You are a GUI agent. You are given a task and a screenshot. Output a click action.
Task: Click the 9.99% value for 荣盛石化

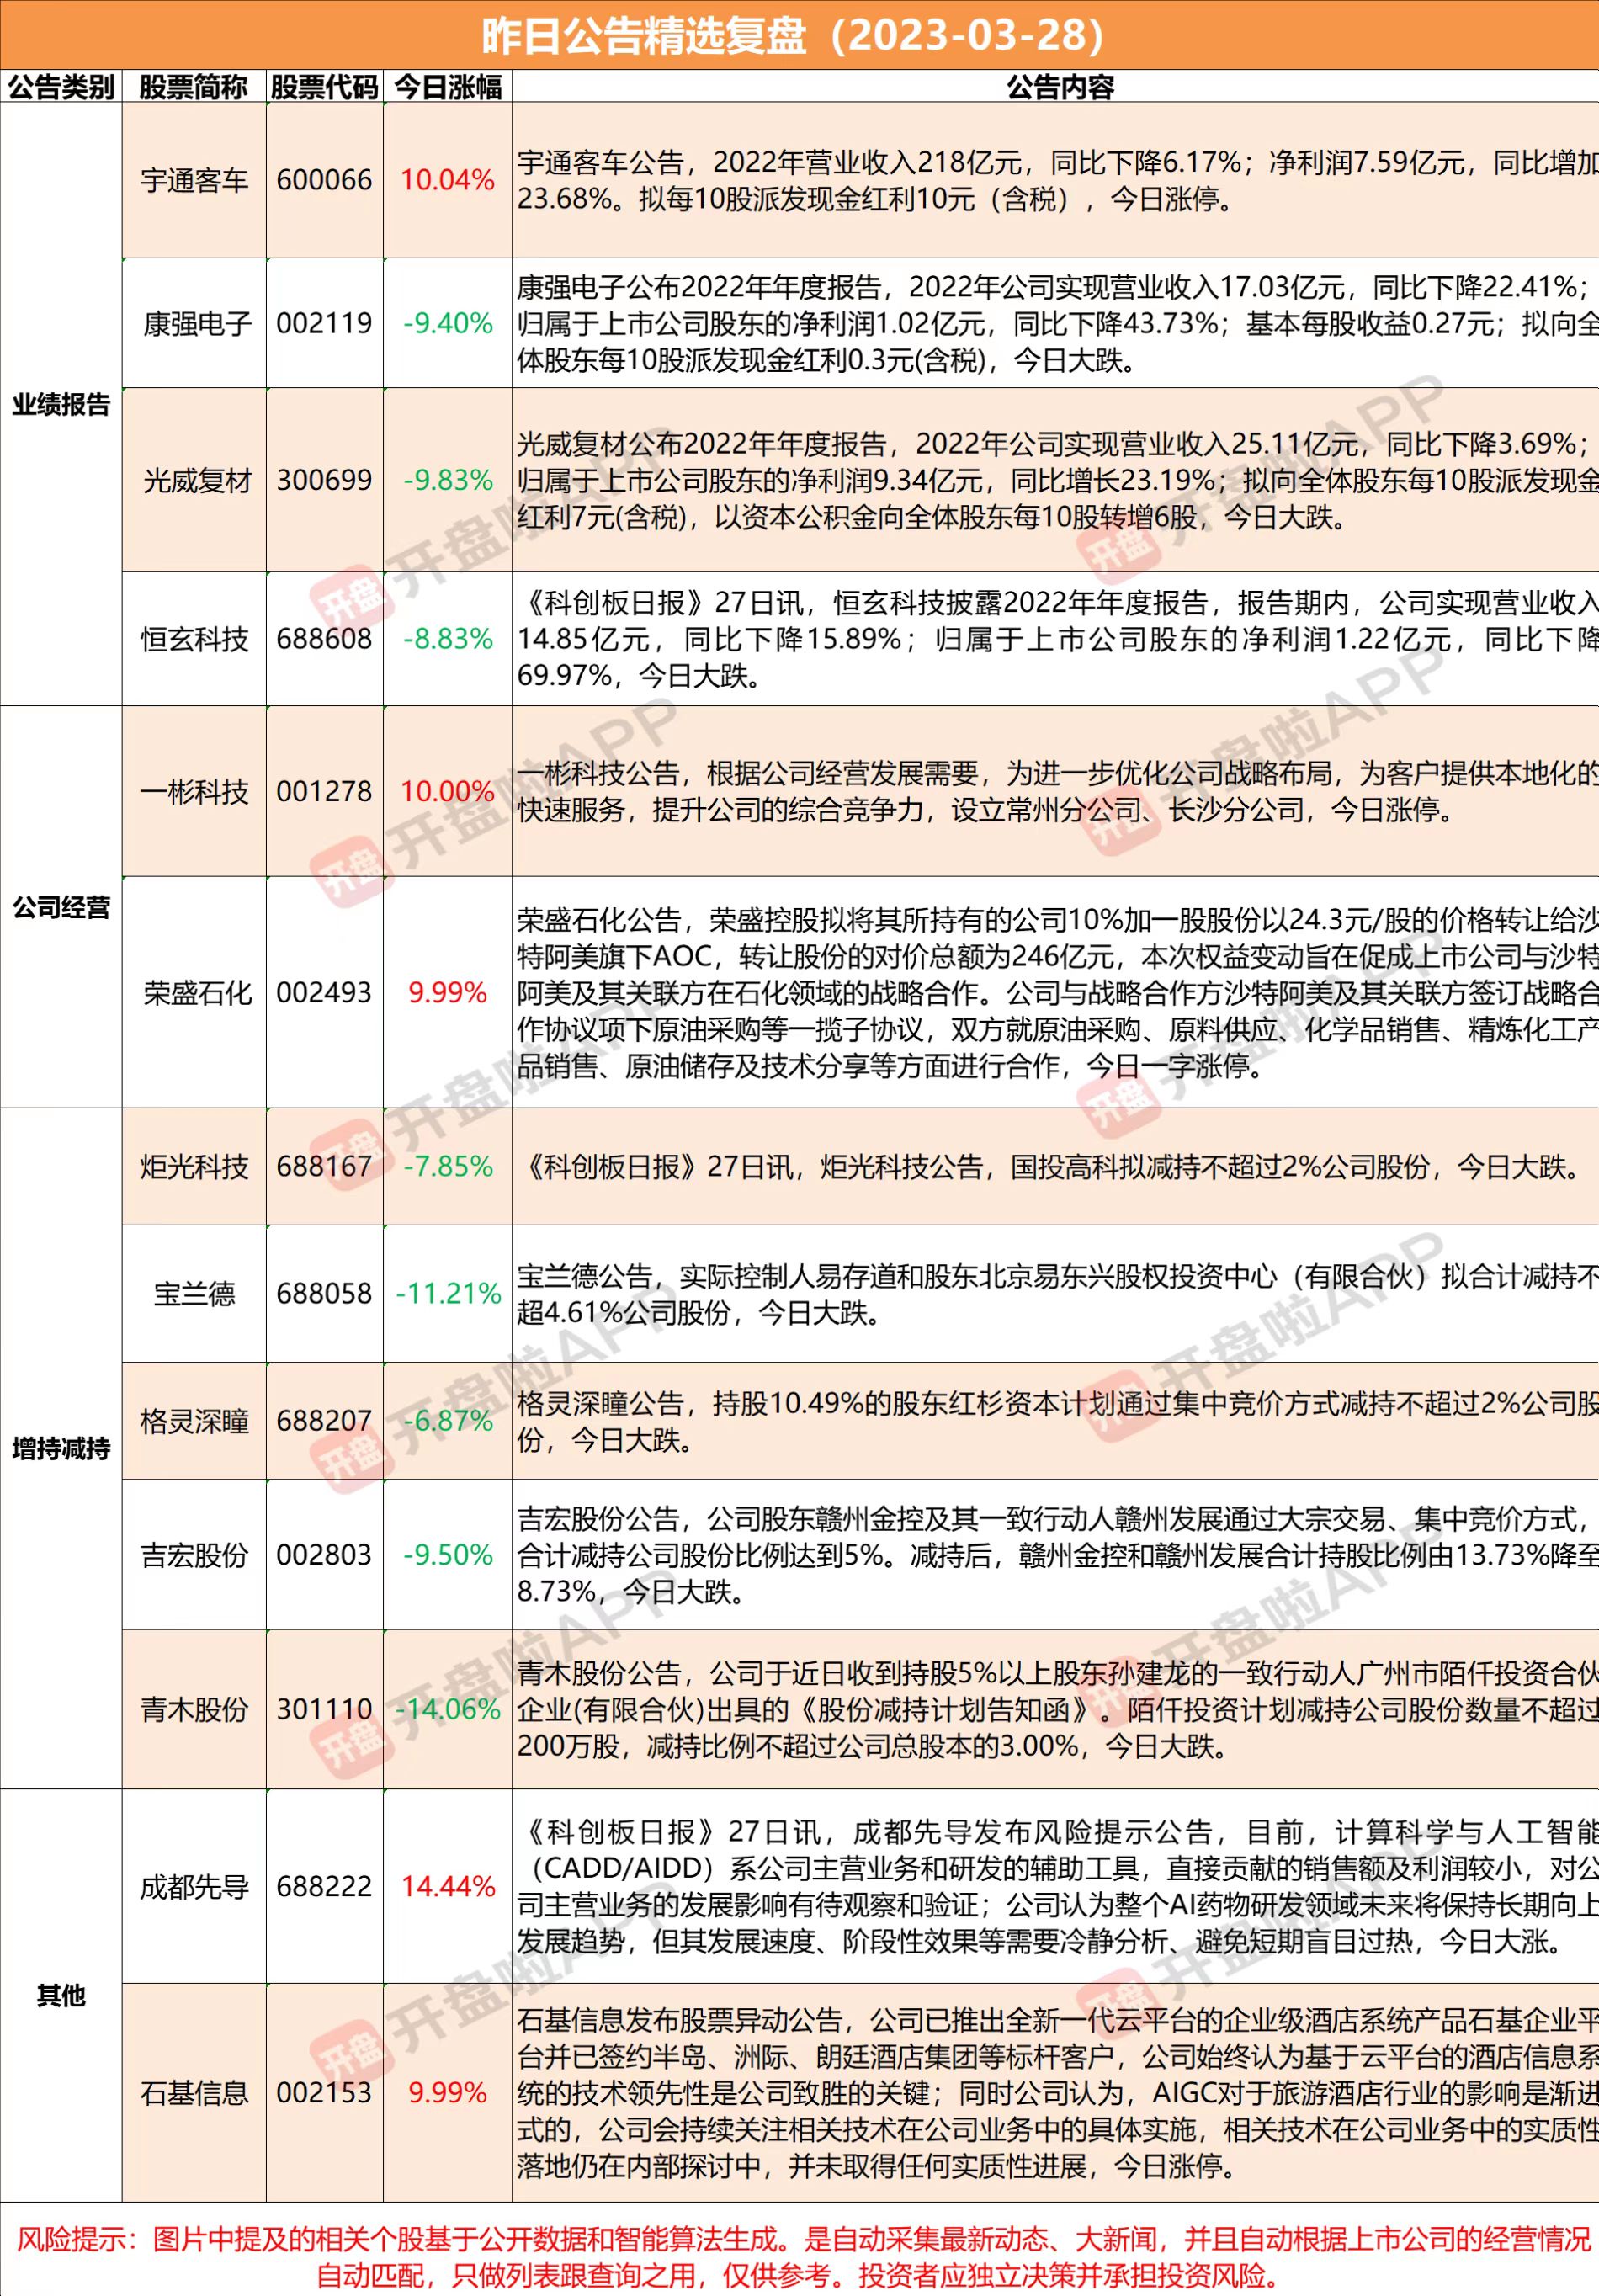[448, 992]
